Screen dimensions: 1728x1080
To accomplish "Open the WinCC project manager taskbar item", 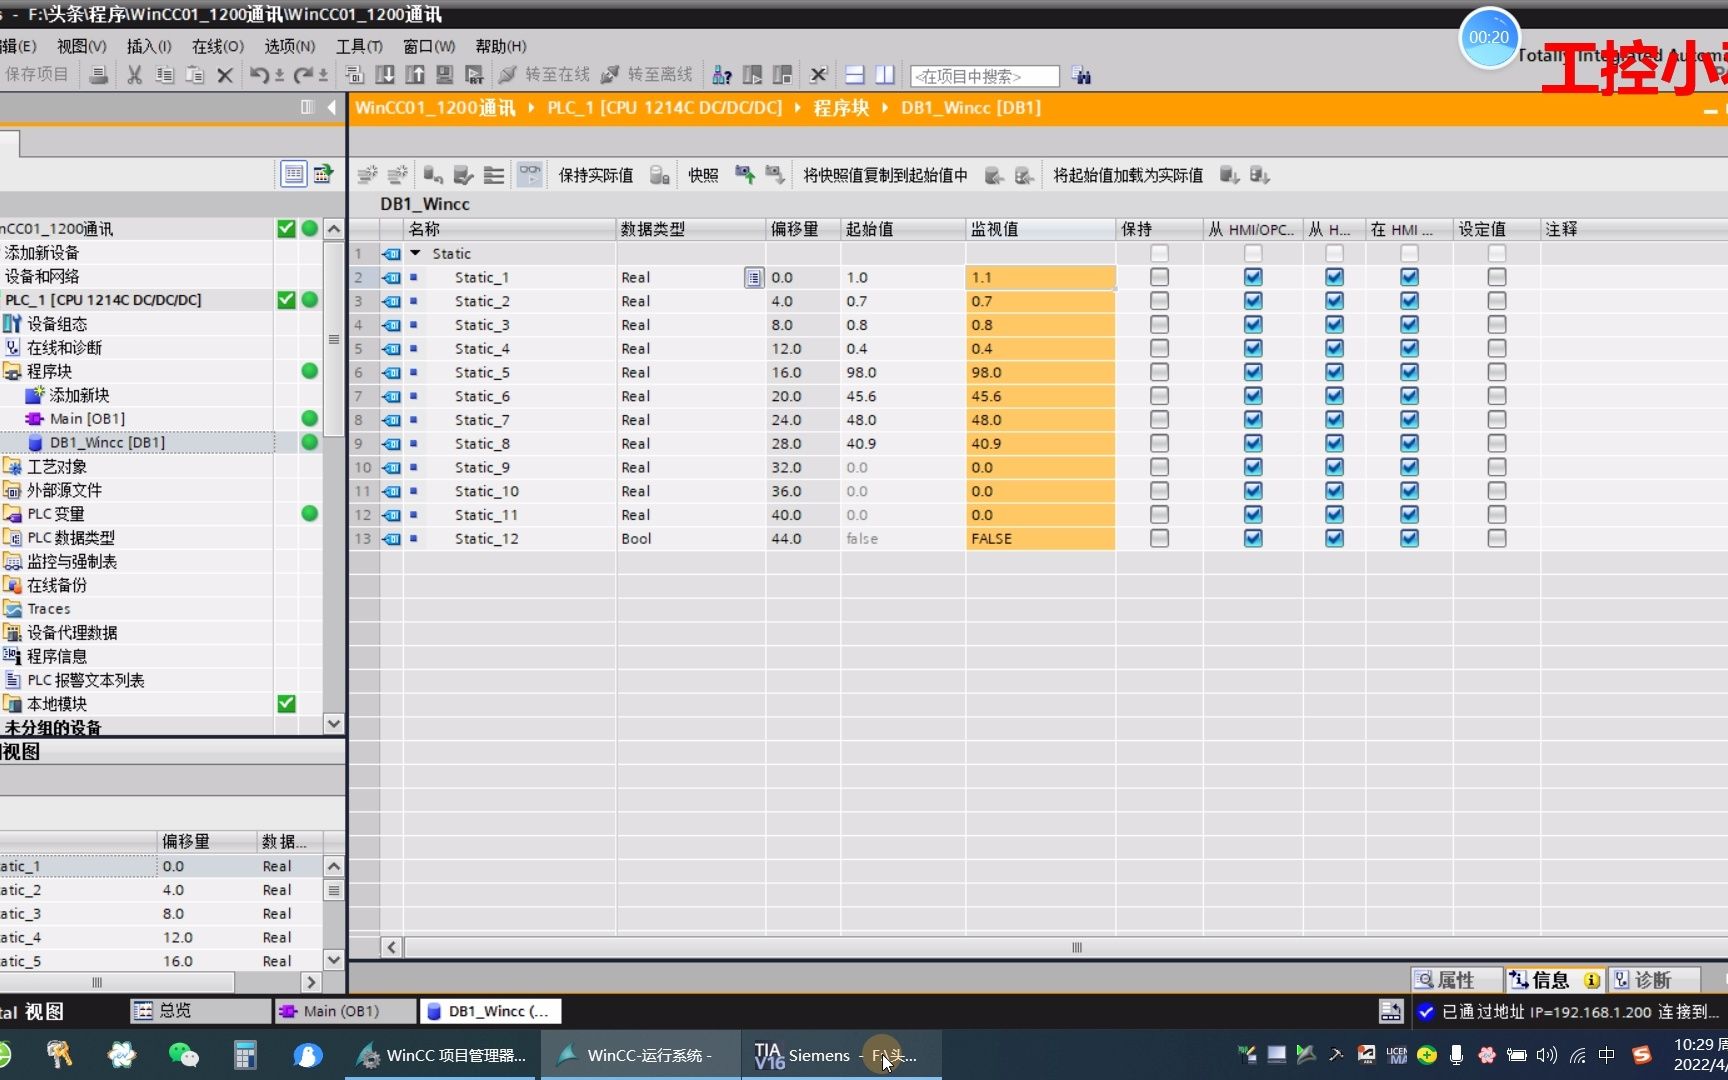I will [442, 1055].
